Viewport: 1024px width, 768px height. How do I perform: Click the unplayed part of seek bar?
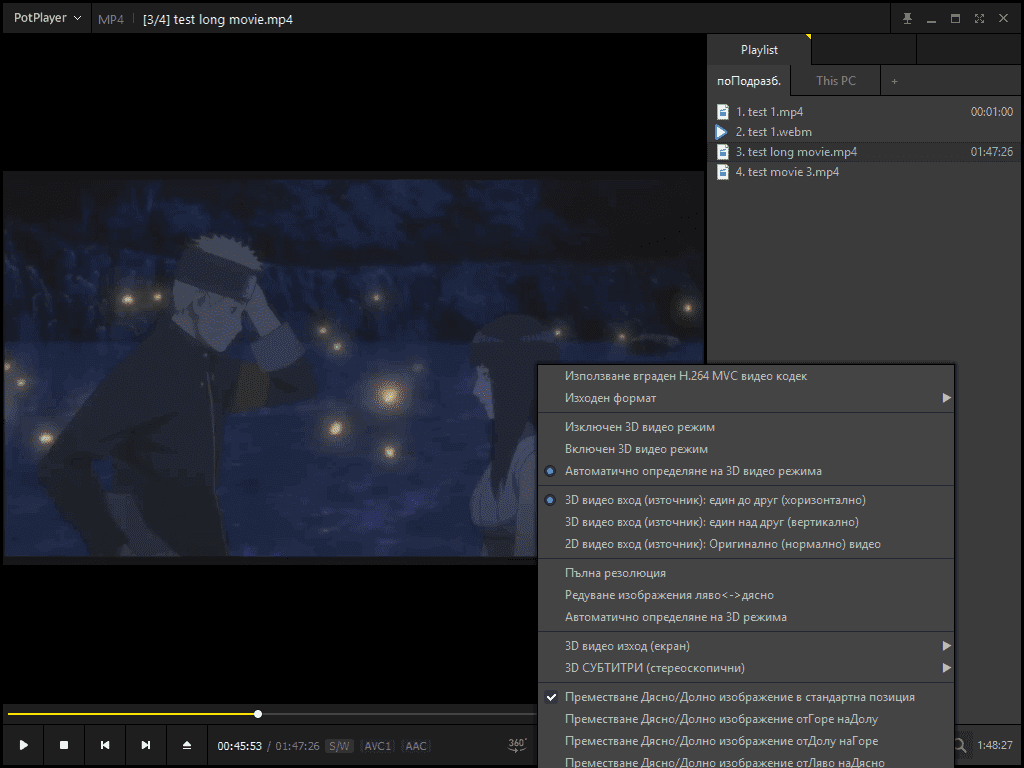pos(398,714)
